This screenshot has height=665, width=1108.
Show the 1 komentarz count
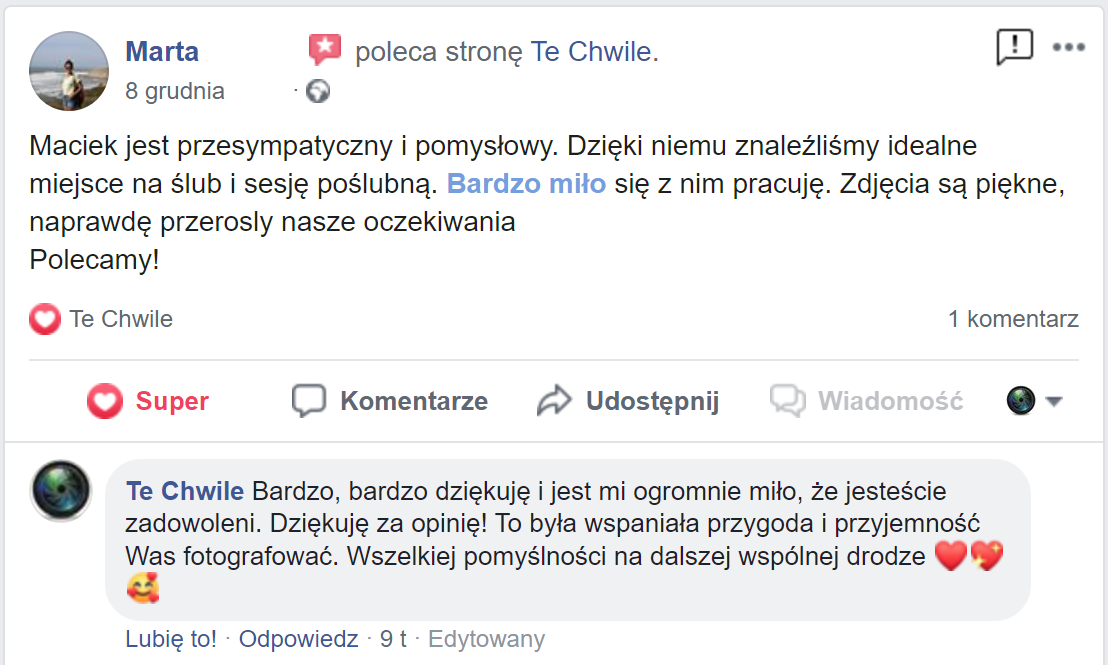(x=1013, y=320)
